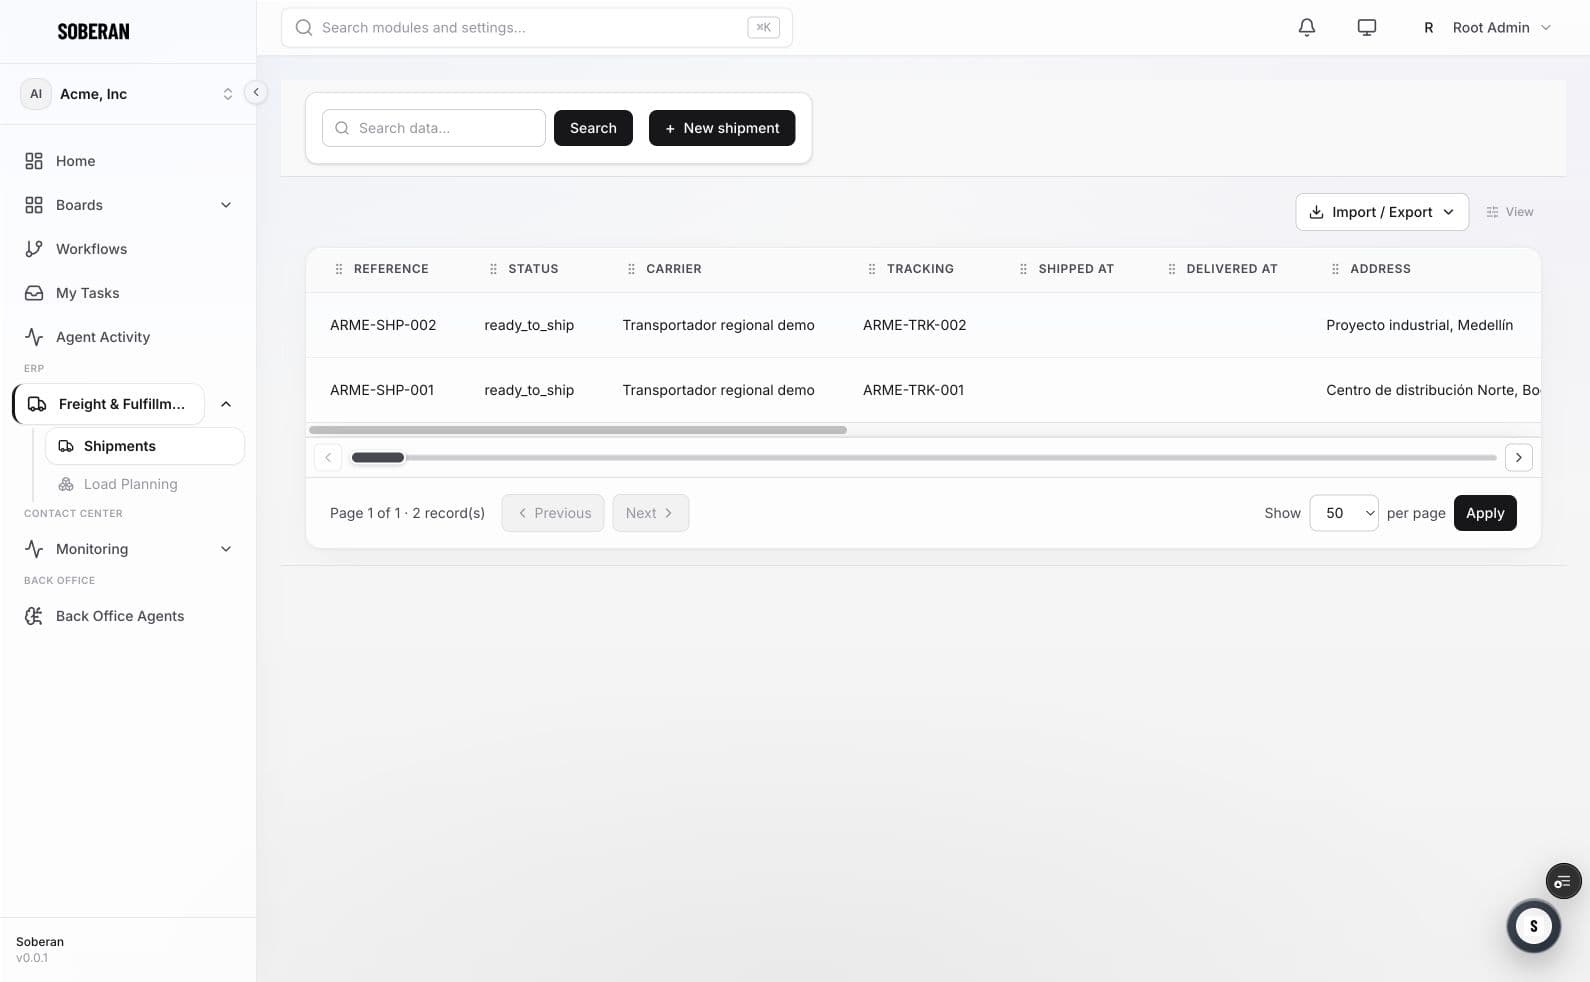The image size is (1590, 982).
Task: Click the horizontal table slider track
Action: click(923, 457)
